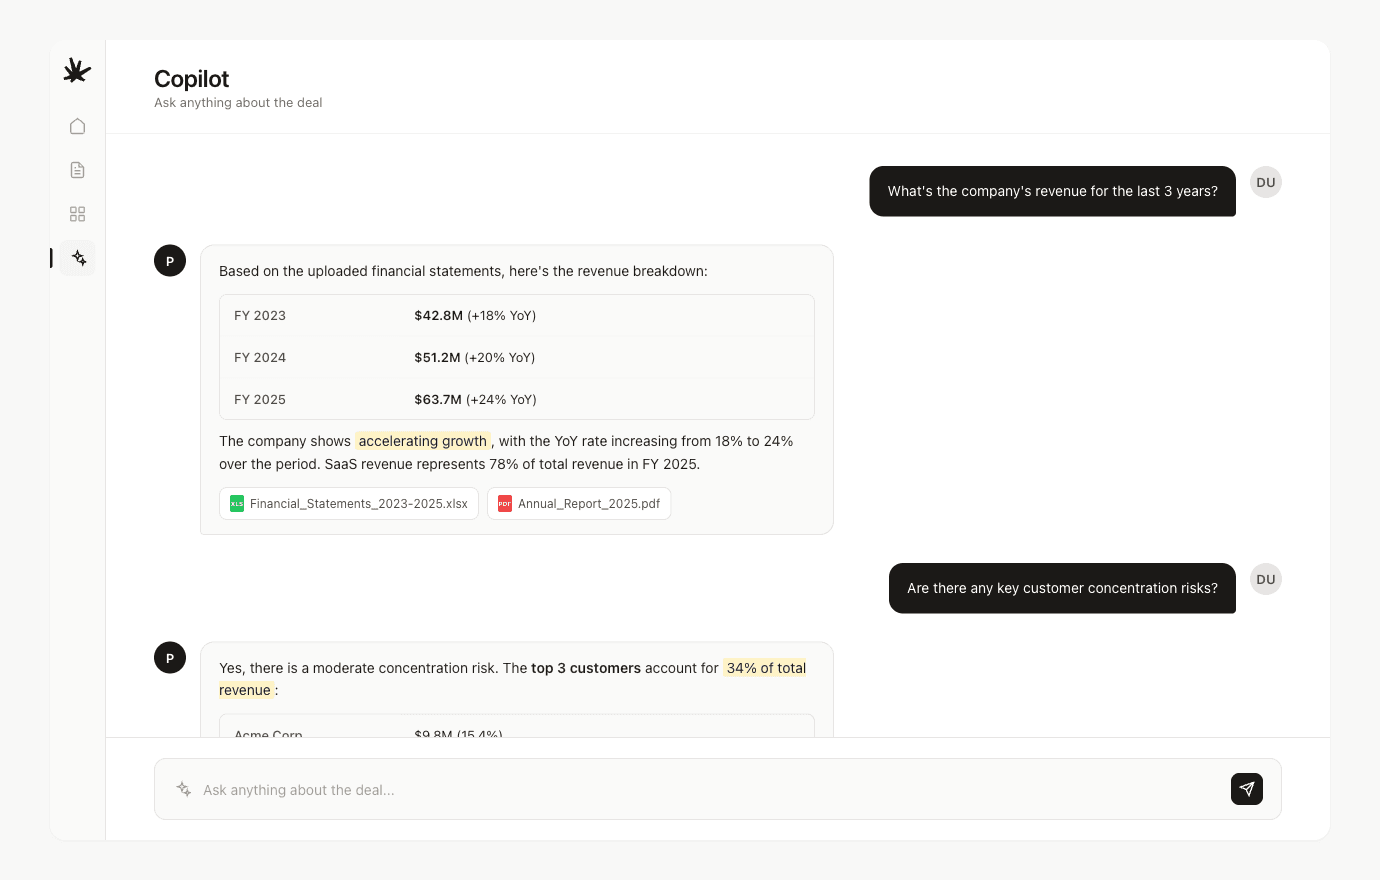Click the P assistant avatar
1380x880 pixels.
coord(170,260)
